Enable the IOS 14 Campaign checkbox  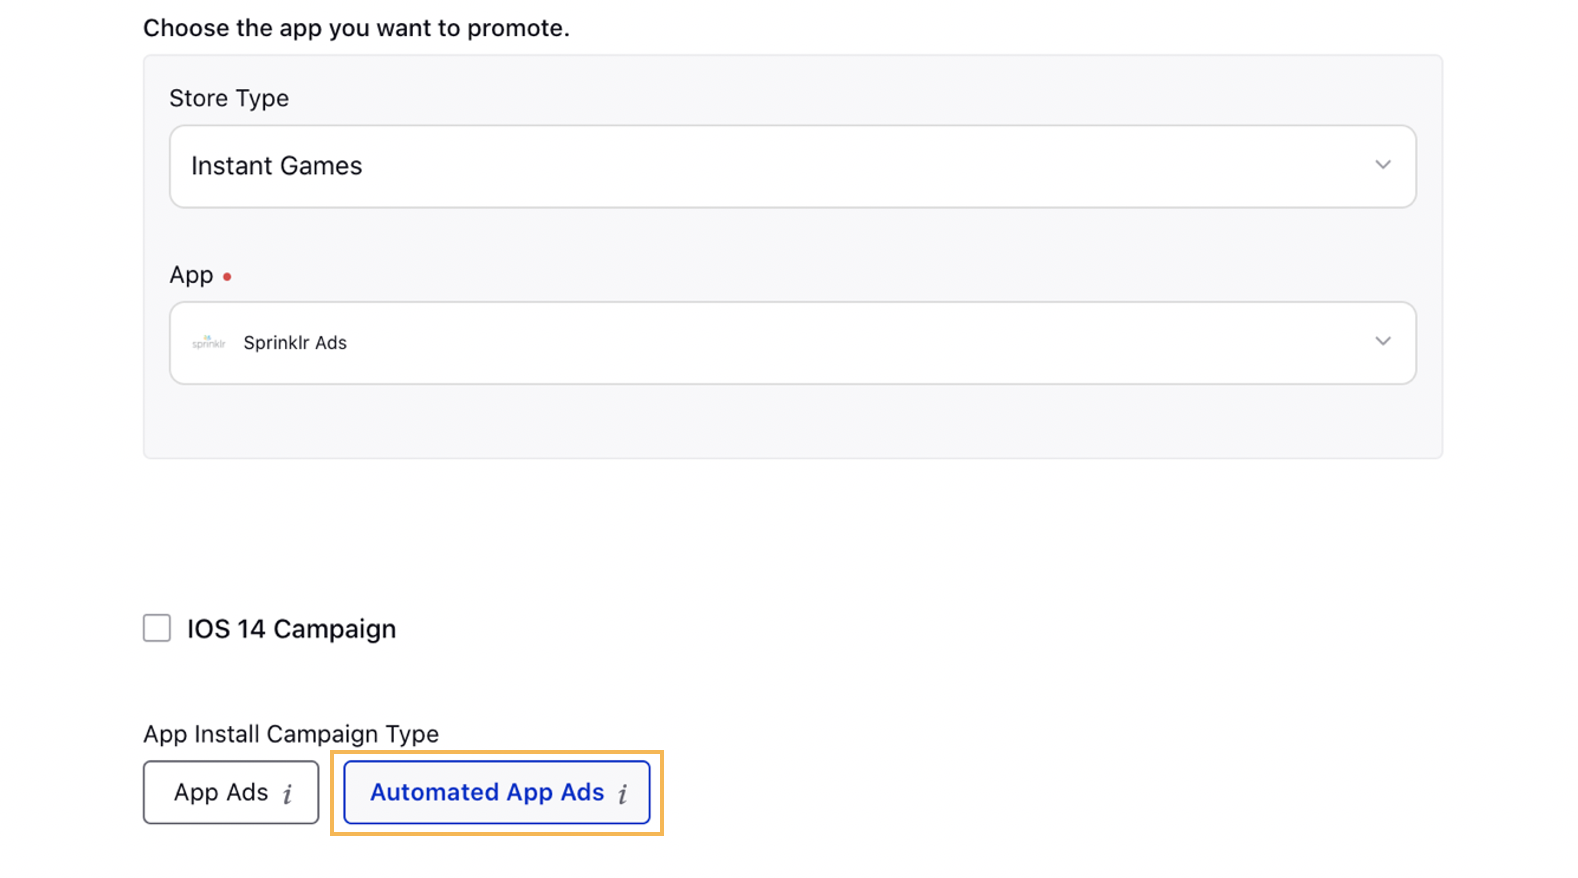[157, 628]
